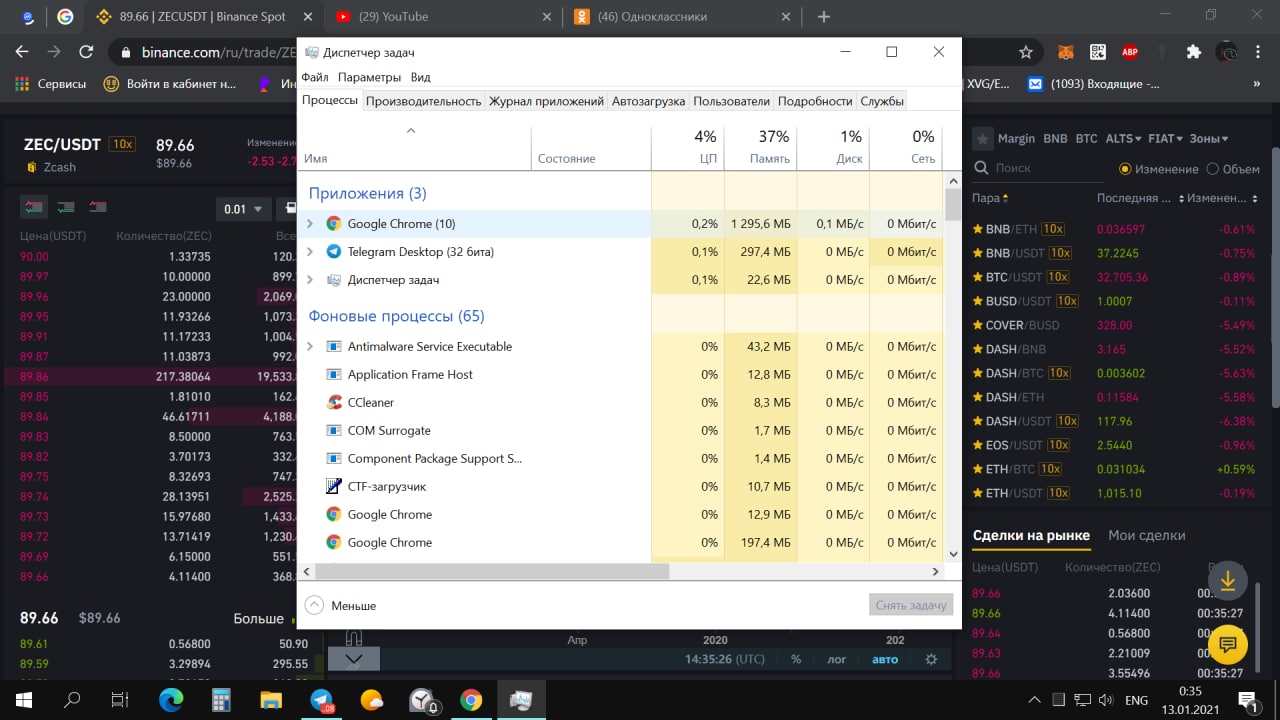
Task: Collapse Task Manager with Меньше button
Action: tap(340, 605)
